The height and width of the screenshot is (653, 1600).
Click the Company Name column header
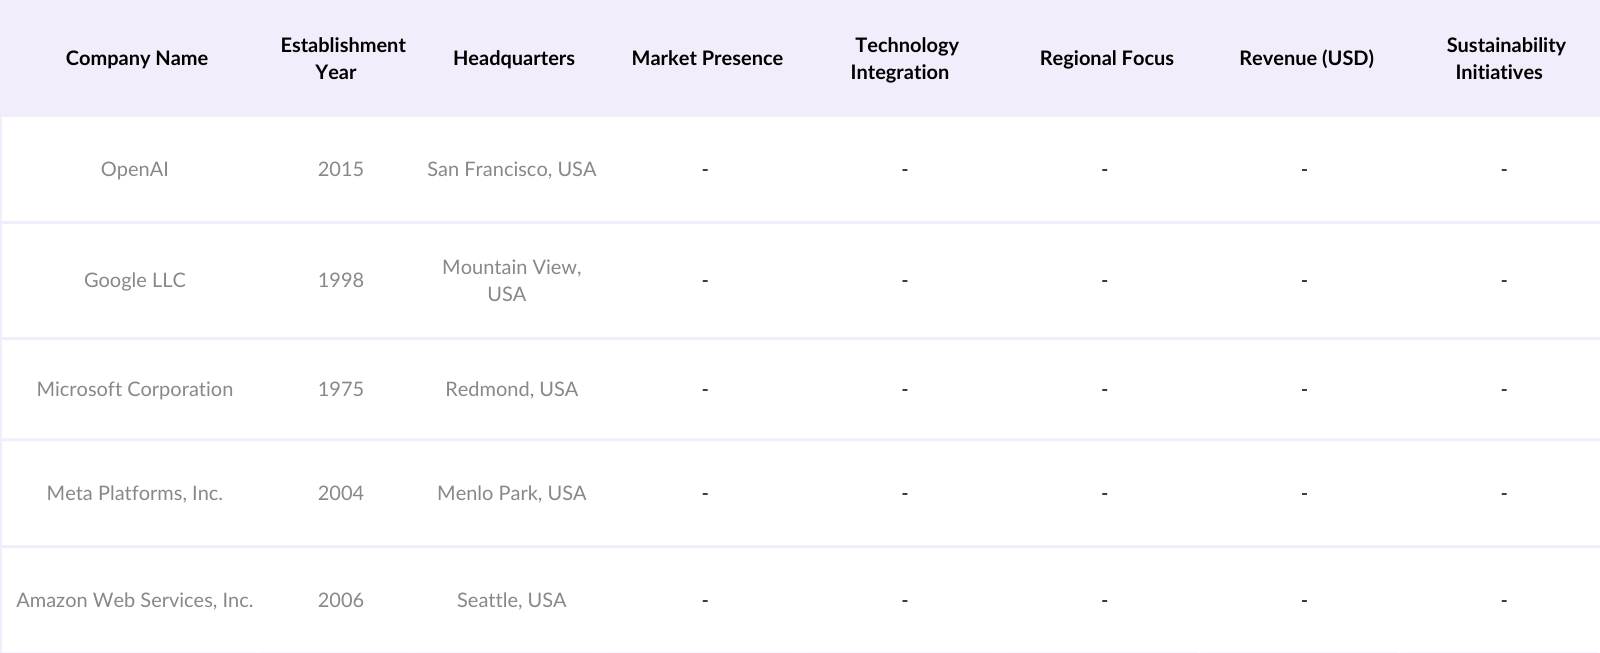pos(136,58)
